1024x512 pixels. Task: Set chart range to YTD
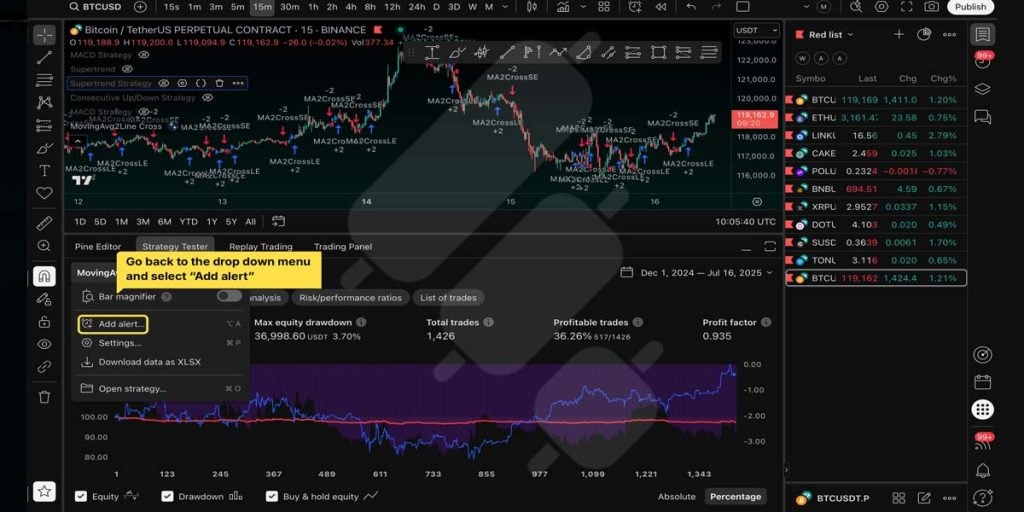[x=189, y=221]
